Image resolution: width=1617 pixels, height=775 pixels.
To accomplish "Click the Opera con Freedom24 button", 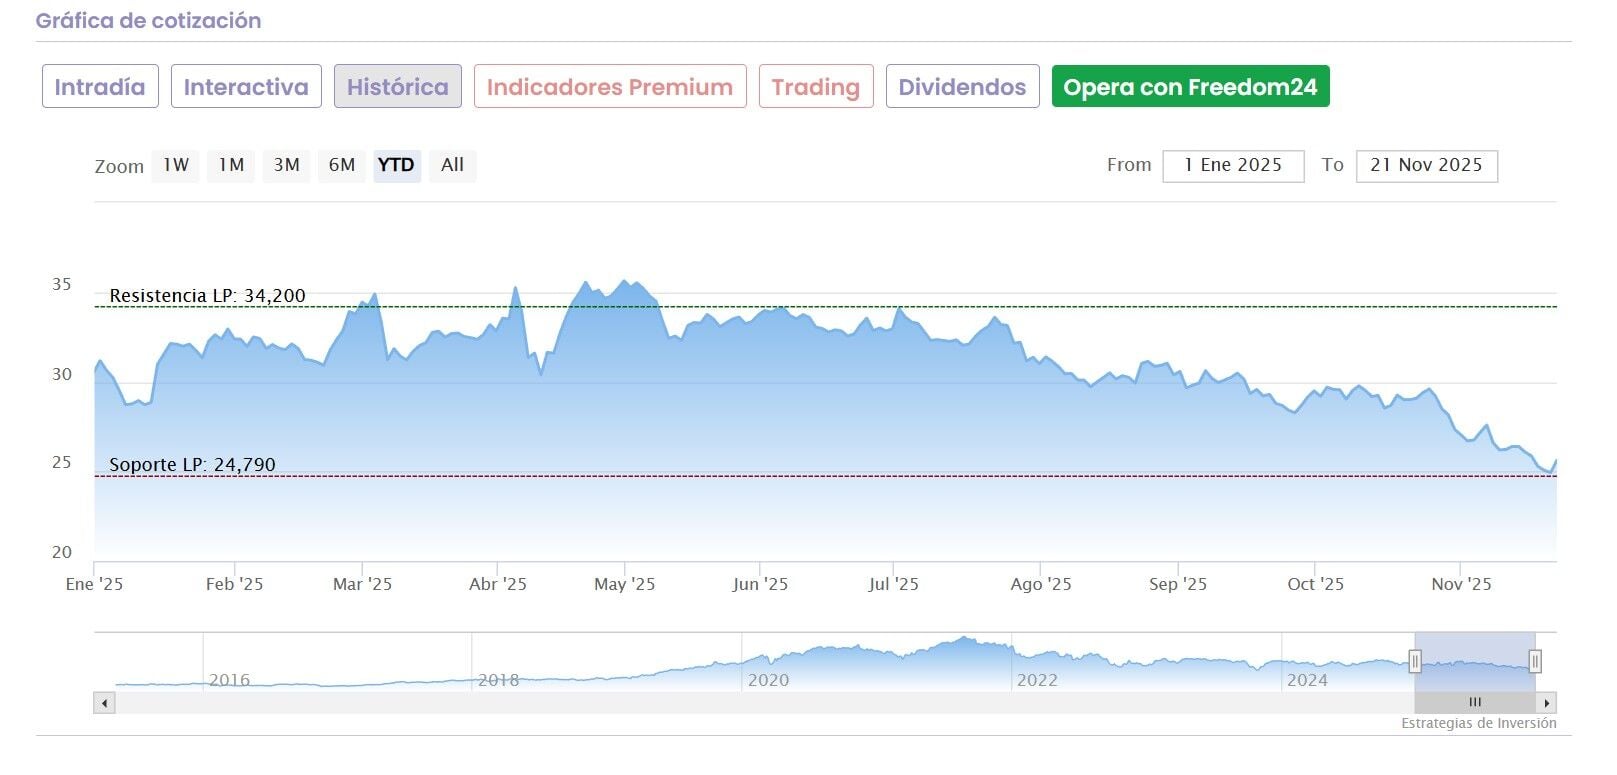I will pyautogui.click(x=1190, y=87).
